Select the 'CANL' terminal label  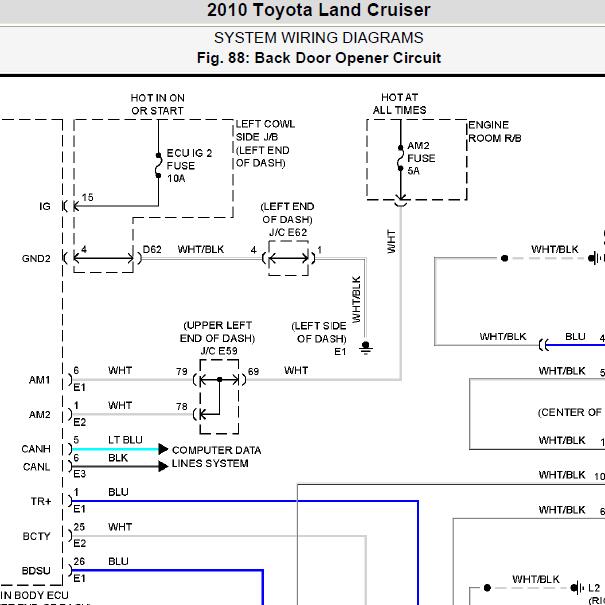[x=36, y=467]
